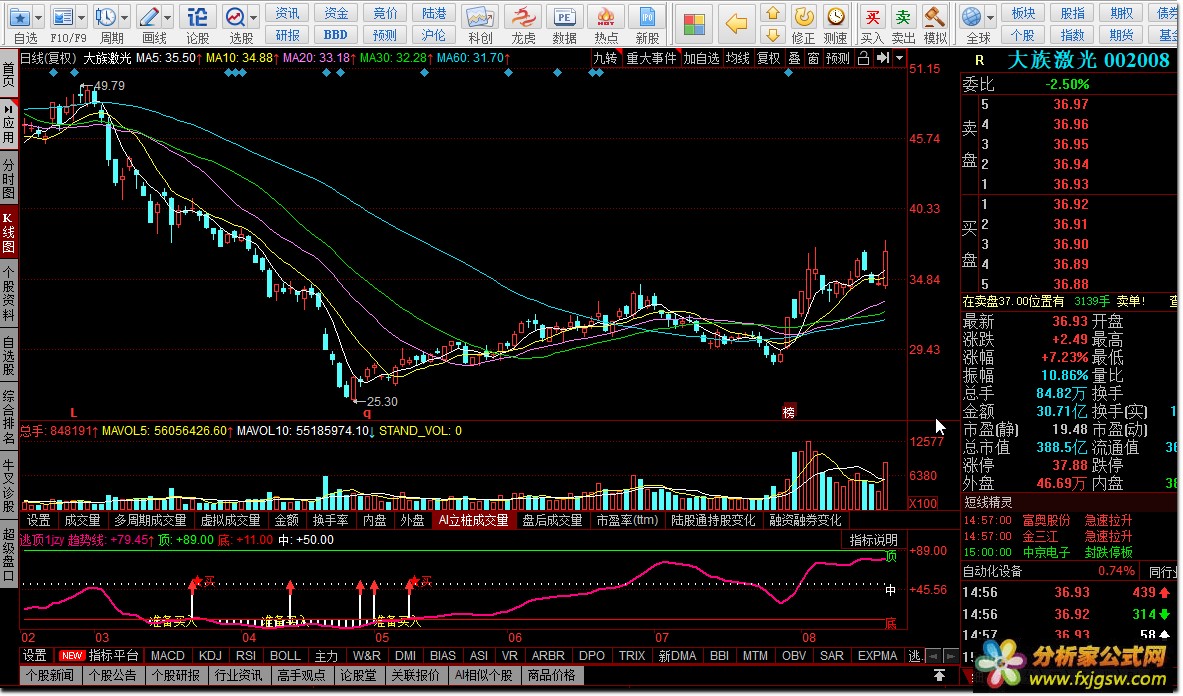Image resolution: width=1183 pixels, height=696 pixels.
Task: Toggle 重大事件 major events markers
Action: click(x=651, y=58)
